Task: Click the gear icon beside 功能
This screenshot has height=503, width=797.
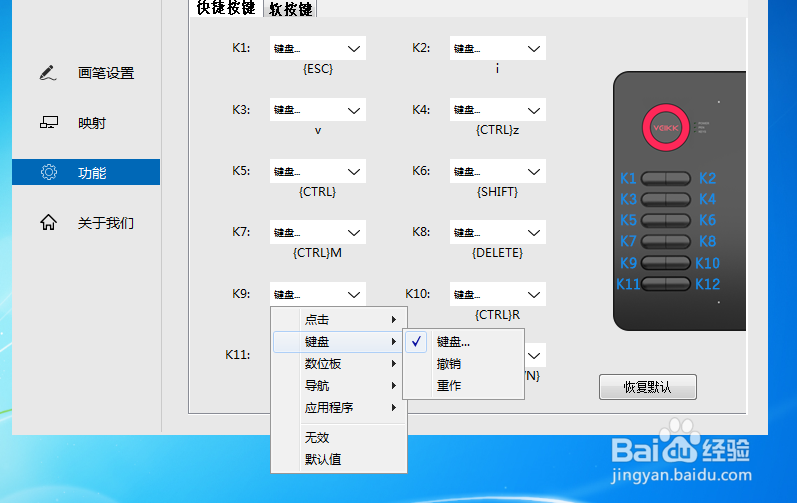Action: (x=49, y=172)
